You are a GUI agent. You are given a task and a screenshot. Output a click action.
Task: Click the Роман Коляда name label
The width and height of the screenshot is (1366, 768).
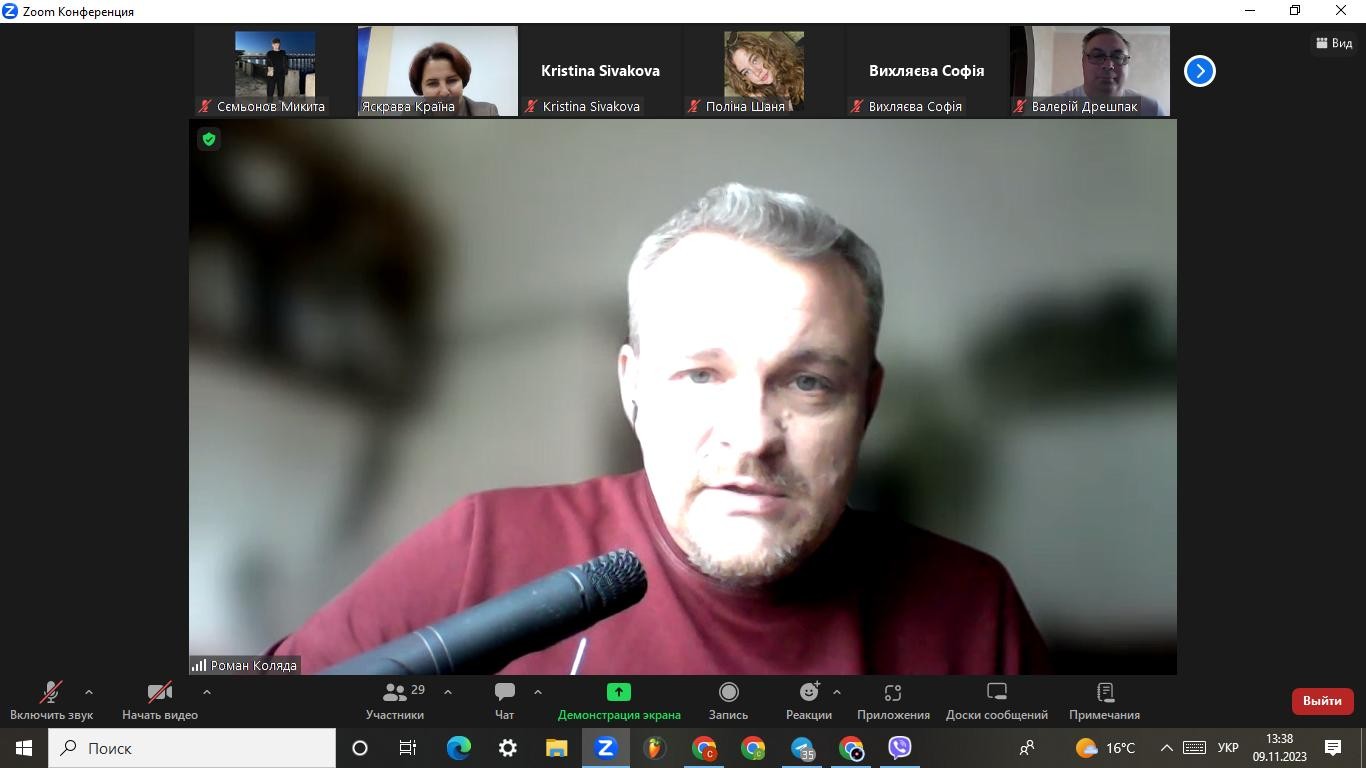(x=253, y=665)
